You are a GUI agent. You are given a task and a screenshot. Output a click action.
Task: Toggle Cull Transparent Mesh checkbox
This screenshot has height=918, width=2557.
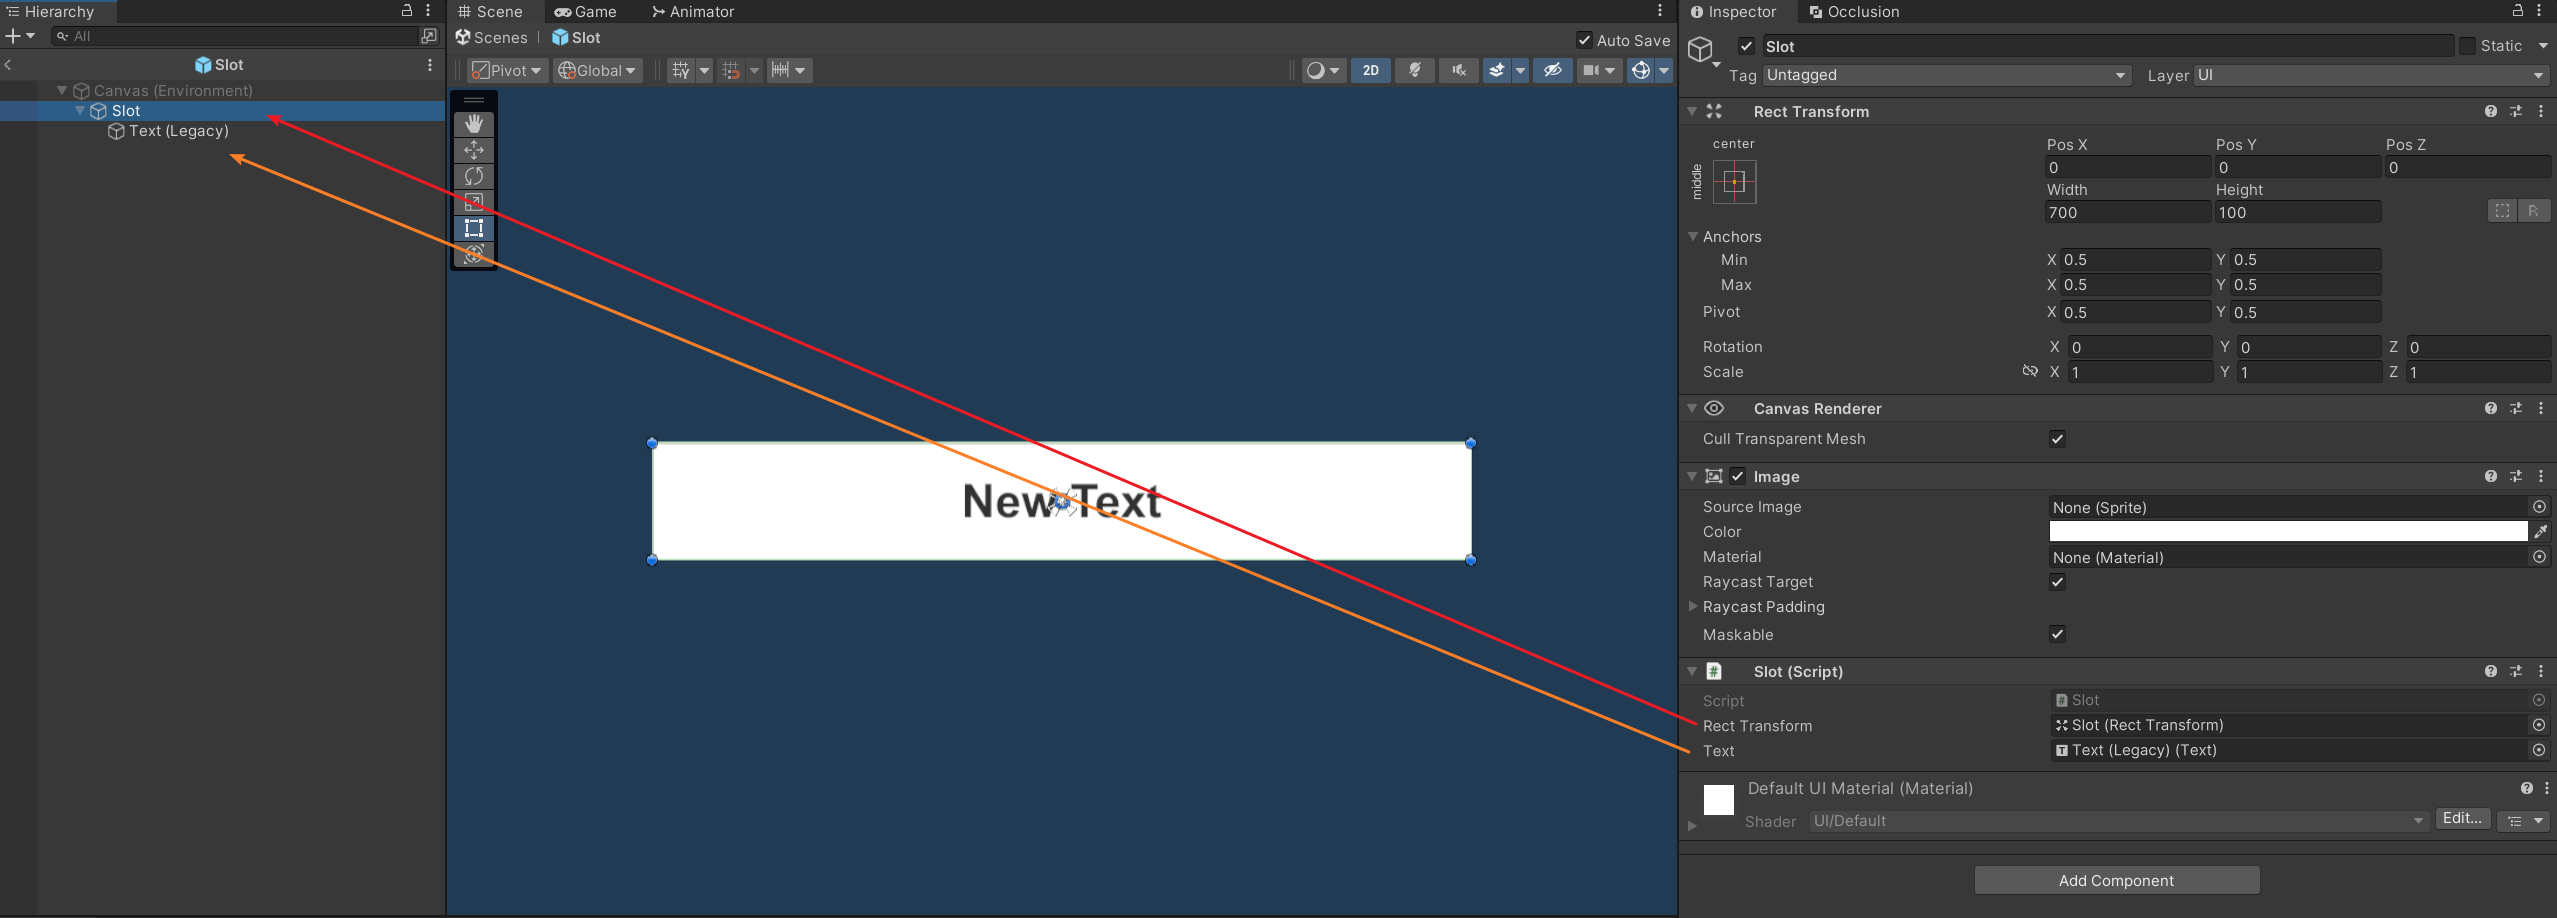coord(2057,439)
